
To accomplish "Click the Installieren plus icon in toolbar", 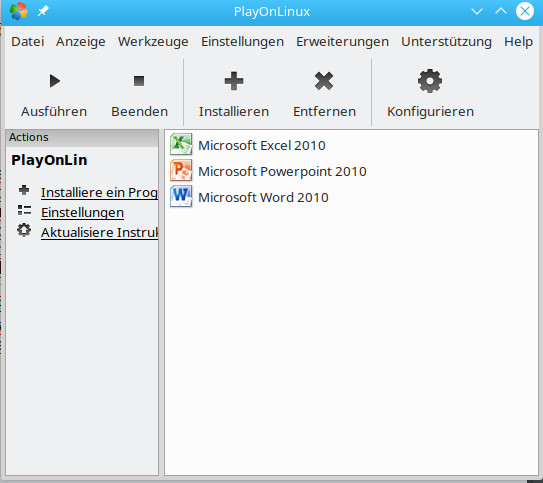I will coord(234,81).
